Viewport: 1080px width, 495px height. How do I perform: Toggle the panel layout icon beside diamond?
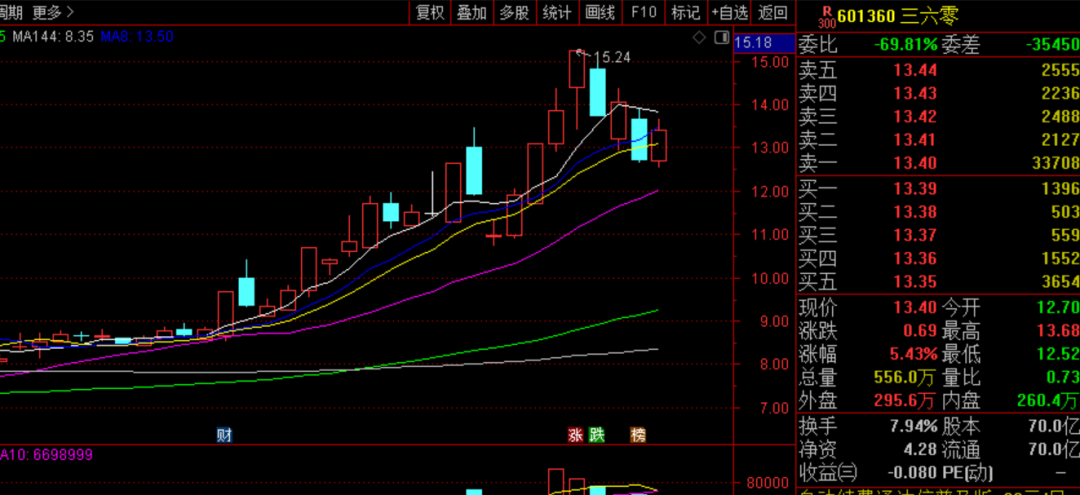point(719,38)
